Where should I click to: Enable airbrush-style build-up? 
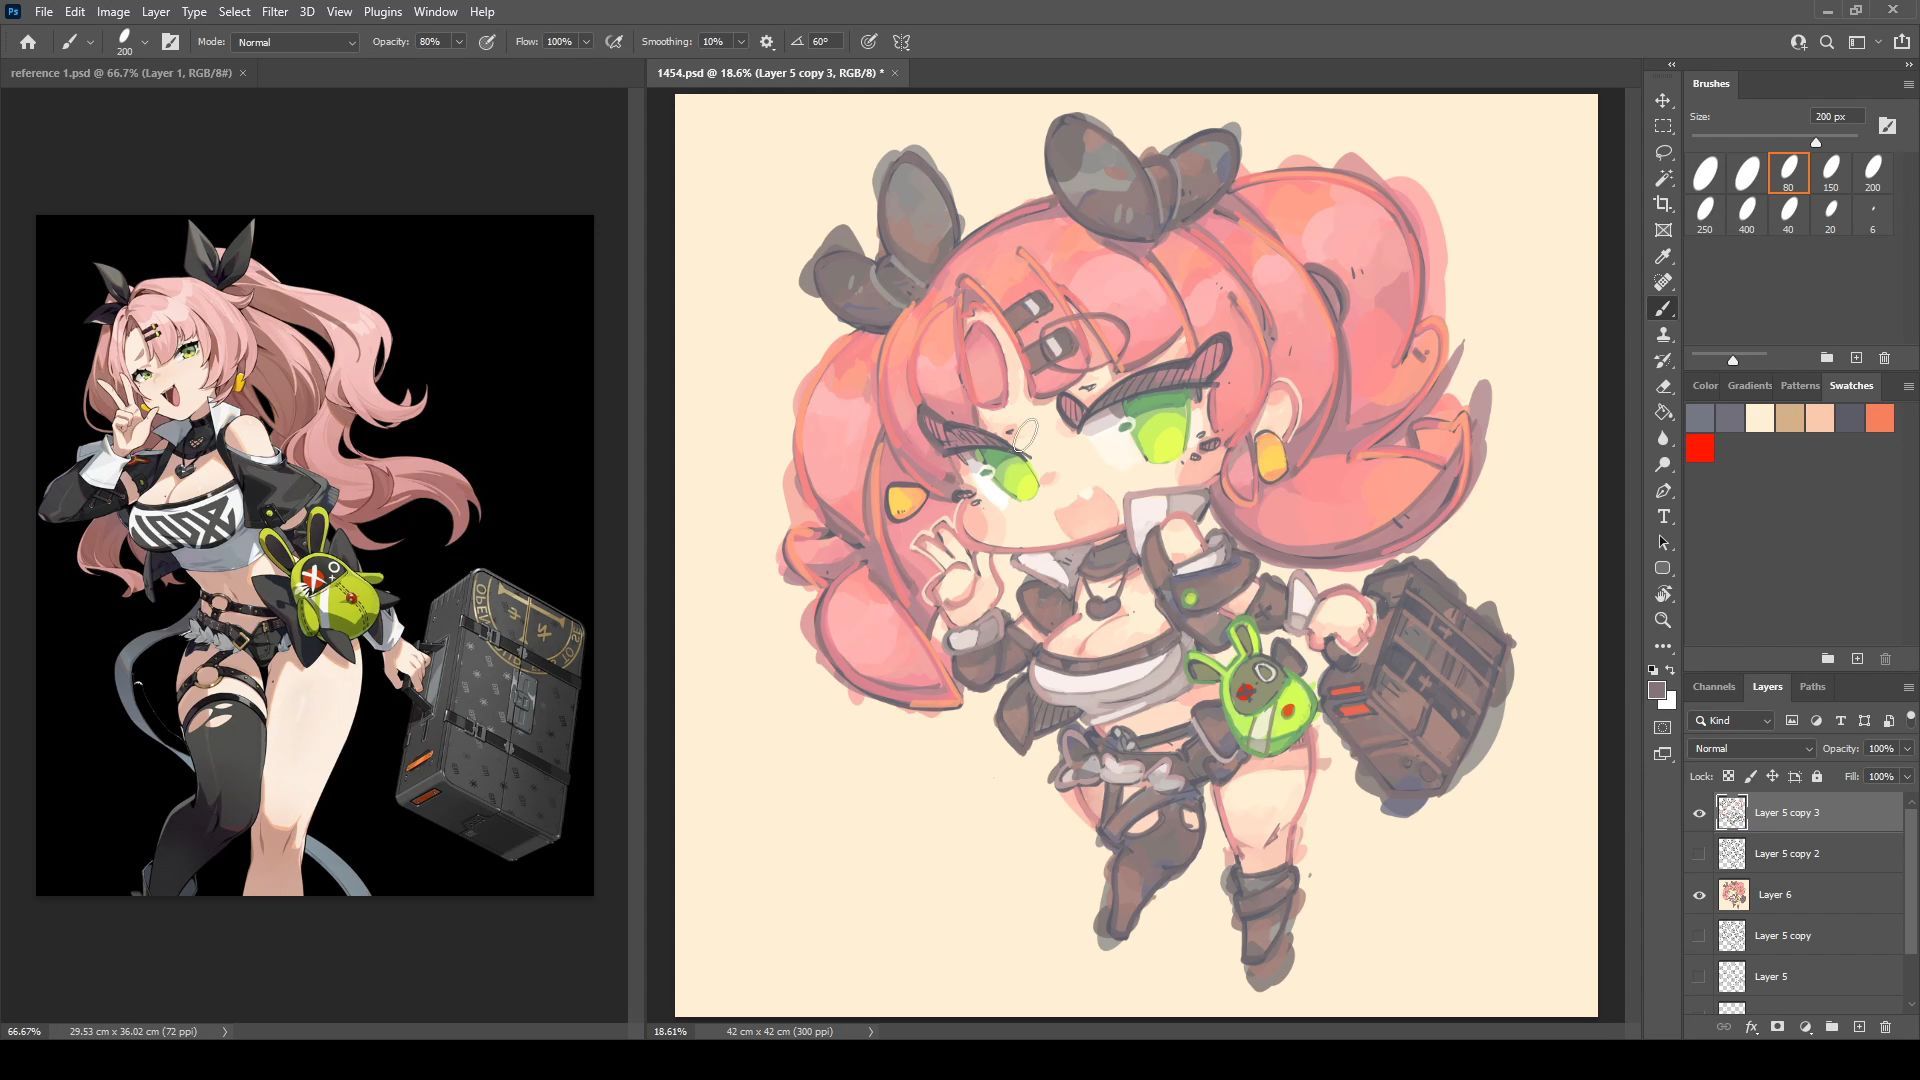[614, 42]
